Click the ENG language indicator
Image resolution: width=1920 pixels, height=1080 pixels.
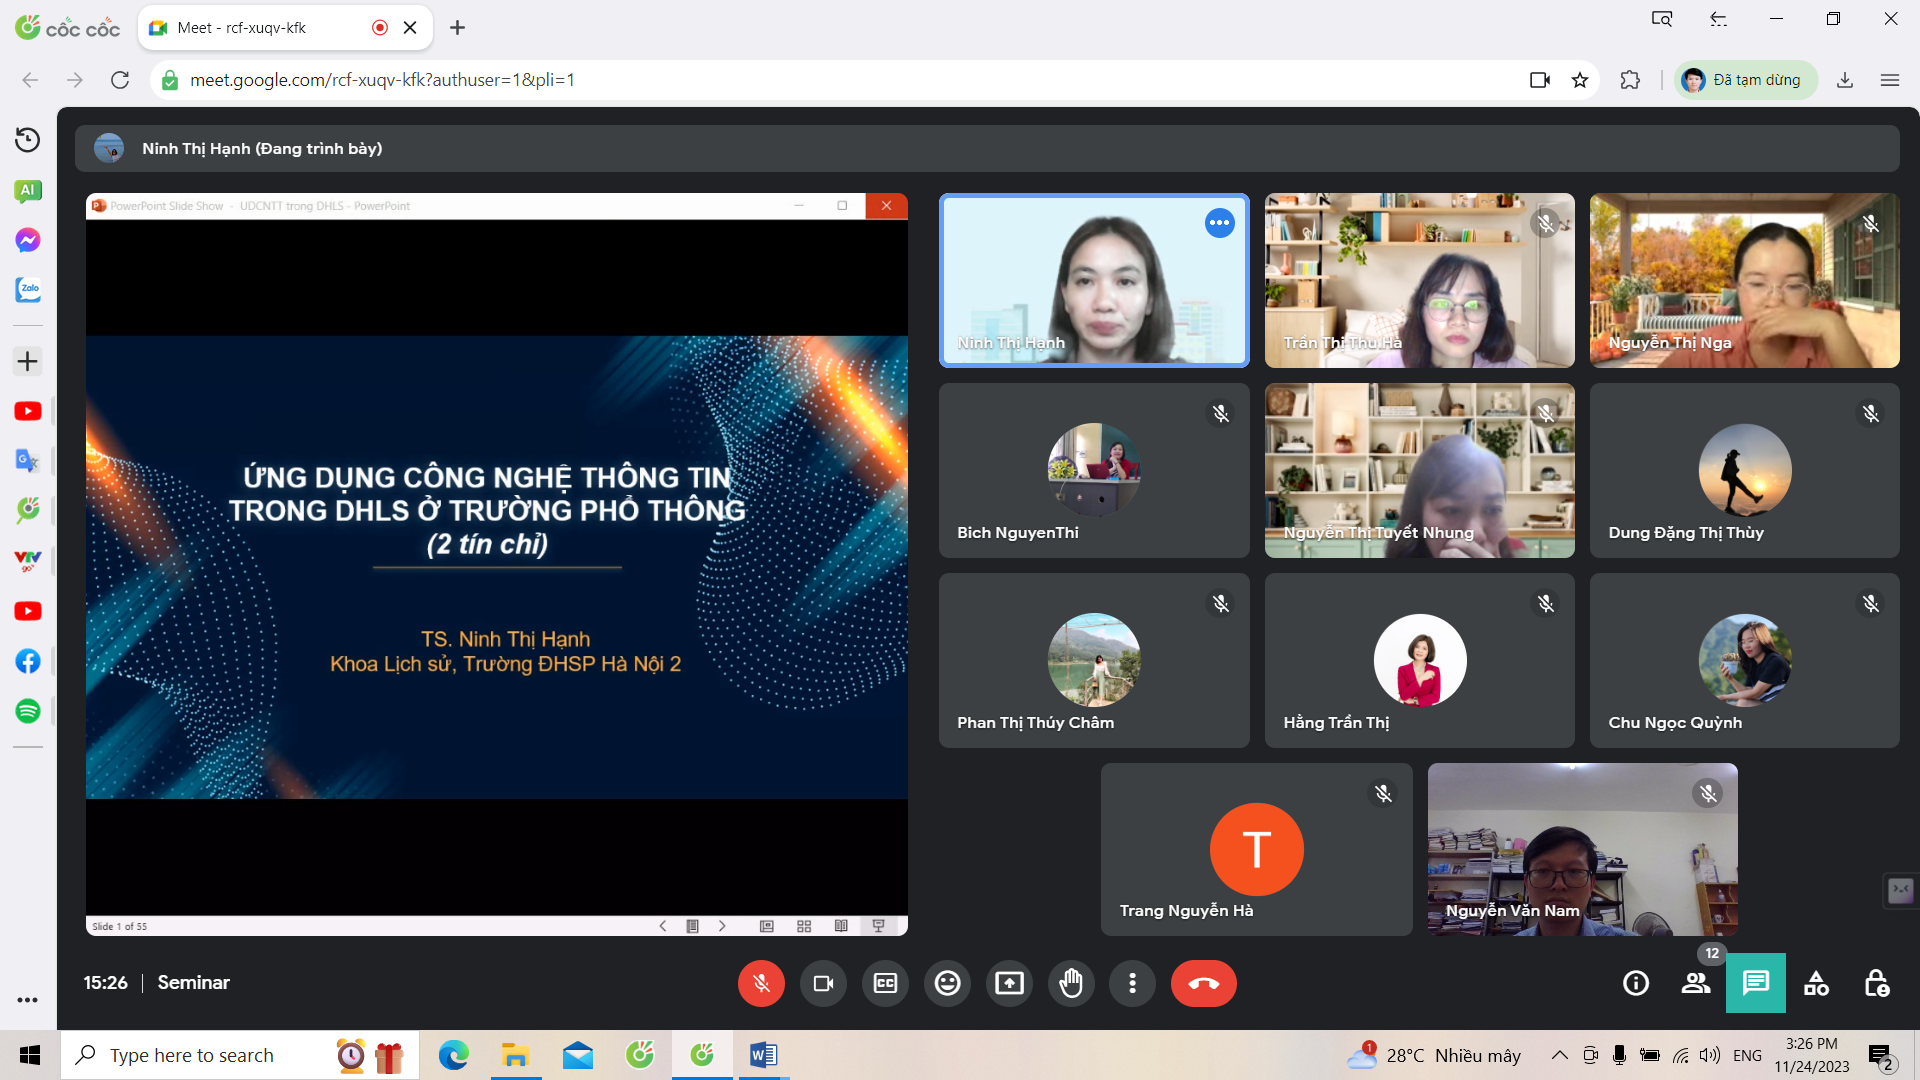tap(1747, 1055)
